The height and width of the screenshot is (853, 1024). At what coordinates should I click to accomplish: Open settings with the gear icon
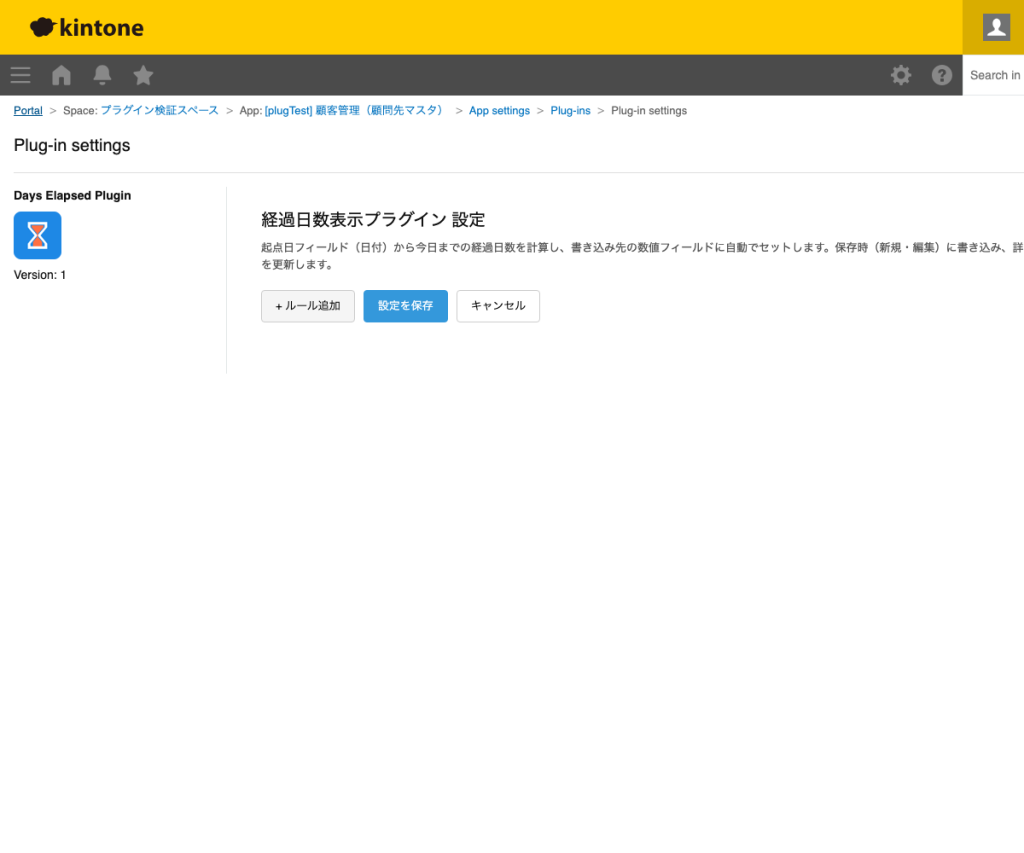901,75
